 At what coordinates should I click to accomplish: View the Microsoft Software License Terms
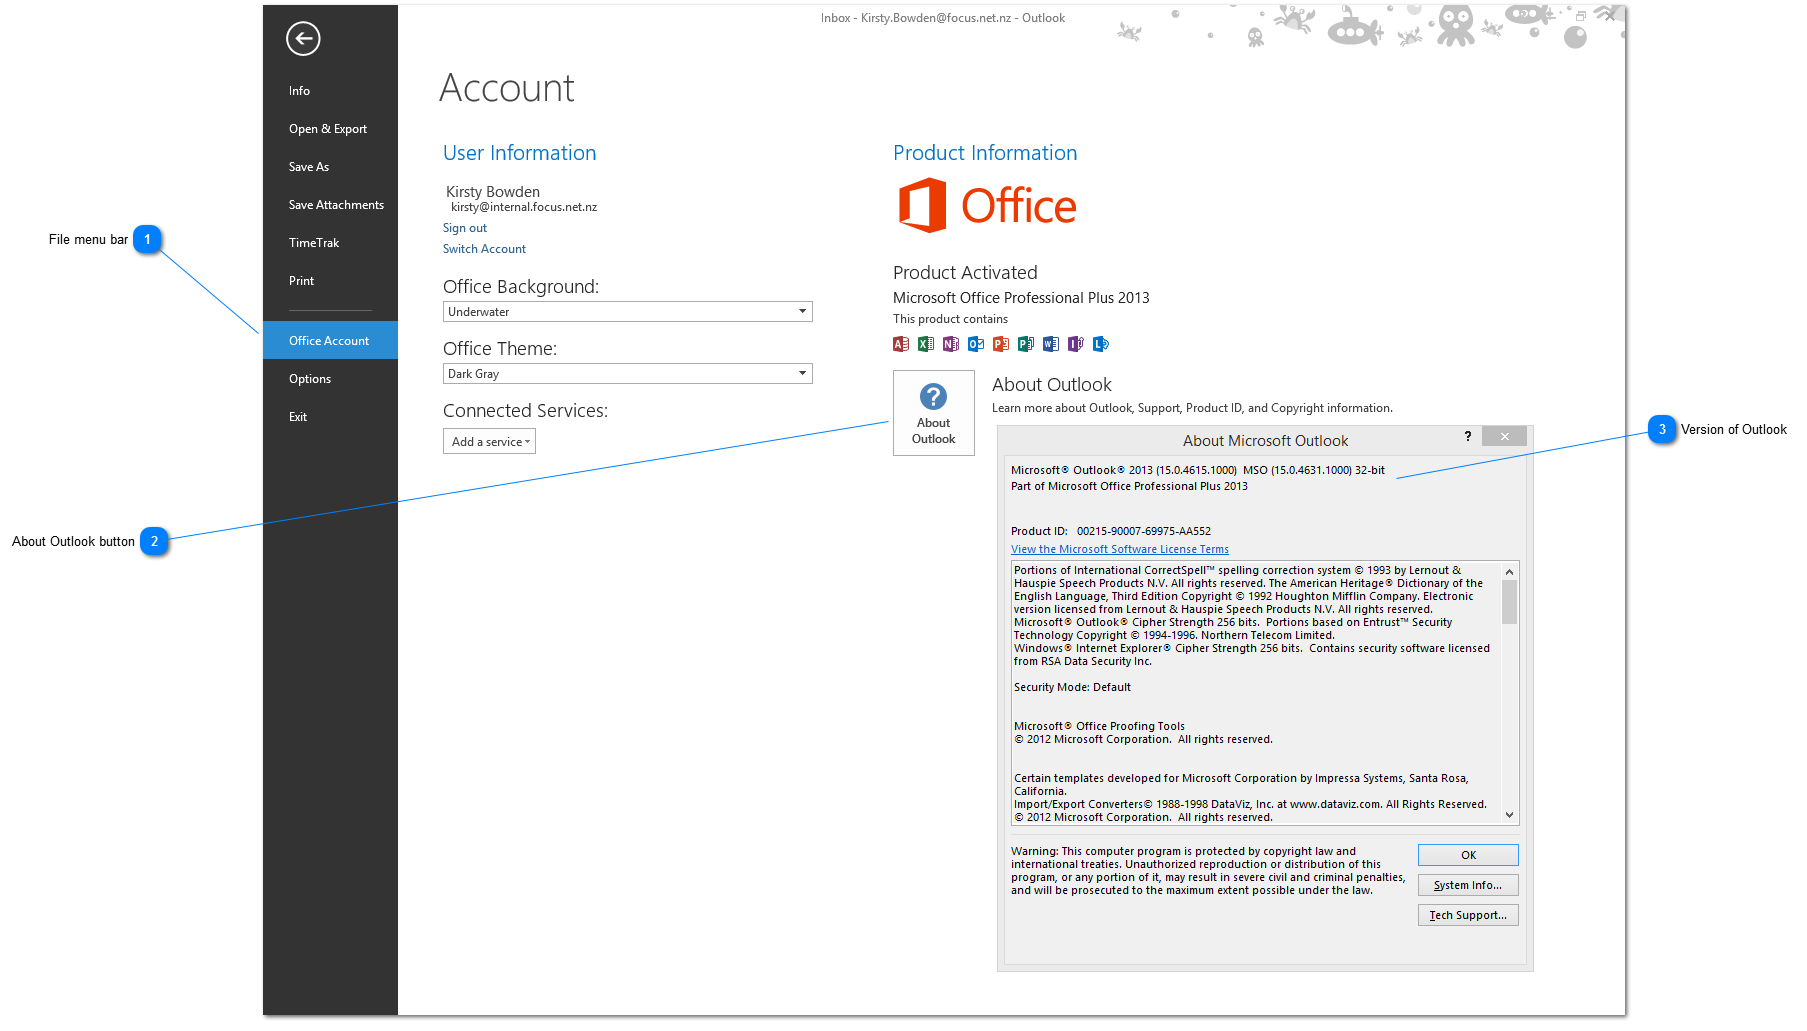pyautogui.click(x=1119, y=549)
